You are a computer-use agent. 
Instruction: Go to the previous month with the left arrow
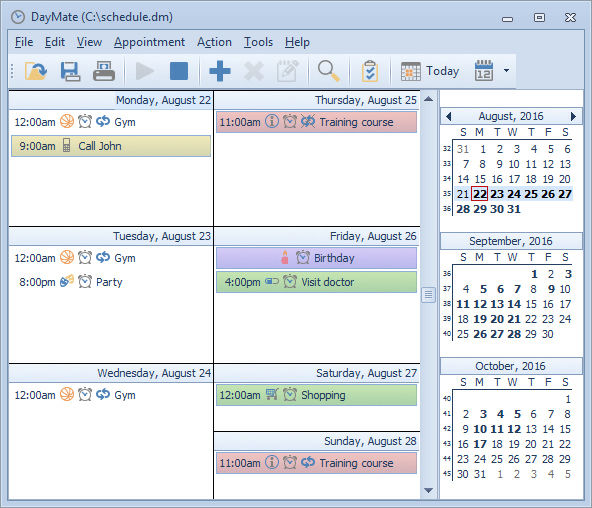(449, 116)
